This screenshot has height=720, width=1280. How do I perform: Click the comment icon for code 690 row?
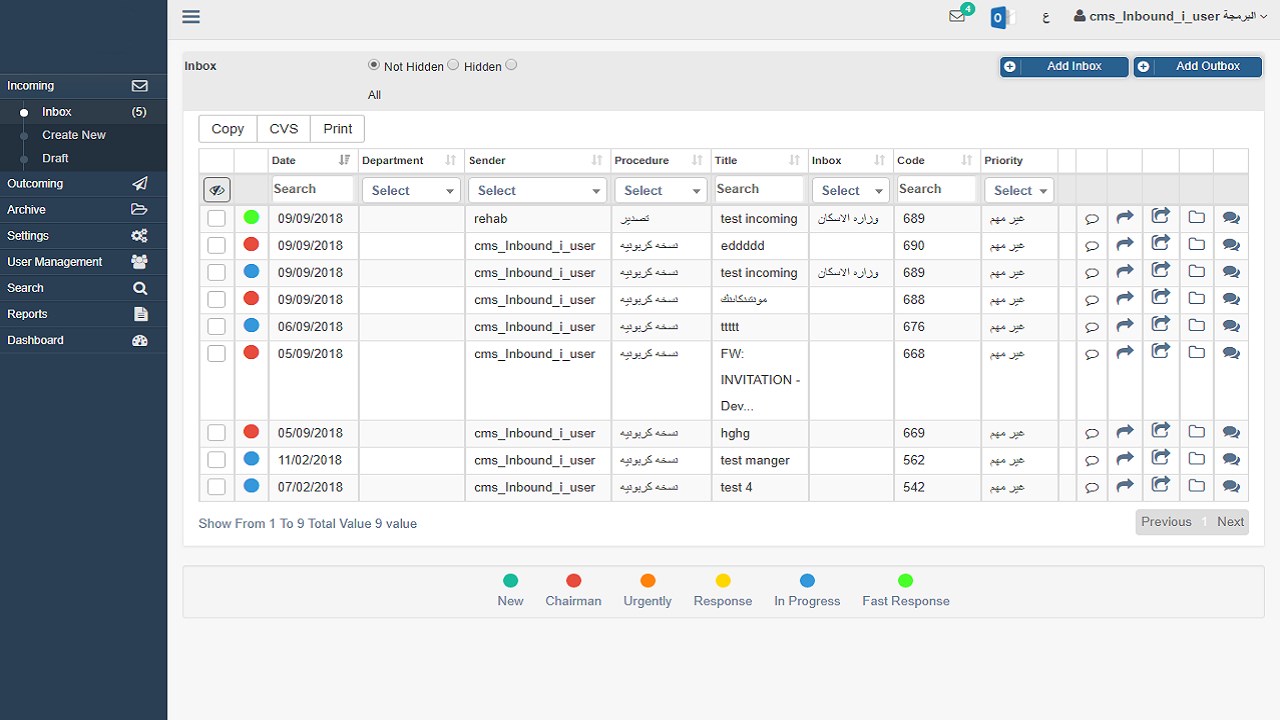1092,246
